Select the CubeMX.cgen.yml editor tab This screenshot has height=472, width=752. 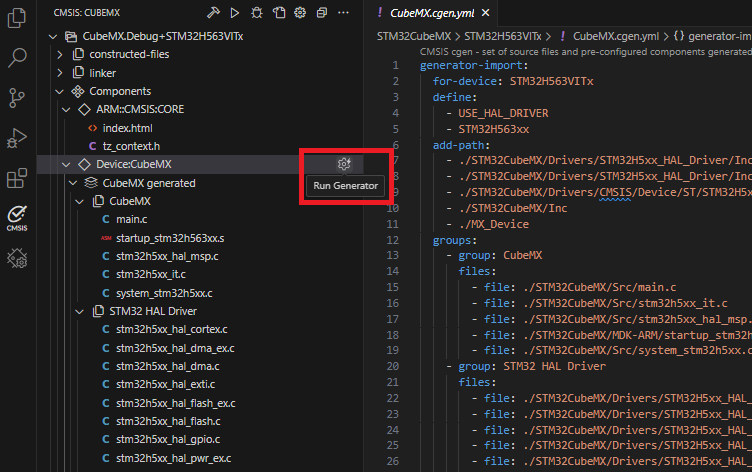(x=432, y=13)
